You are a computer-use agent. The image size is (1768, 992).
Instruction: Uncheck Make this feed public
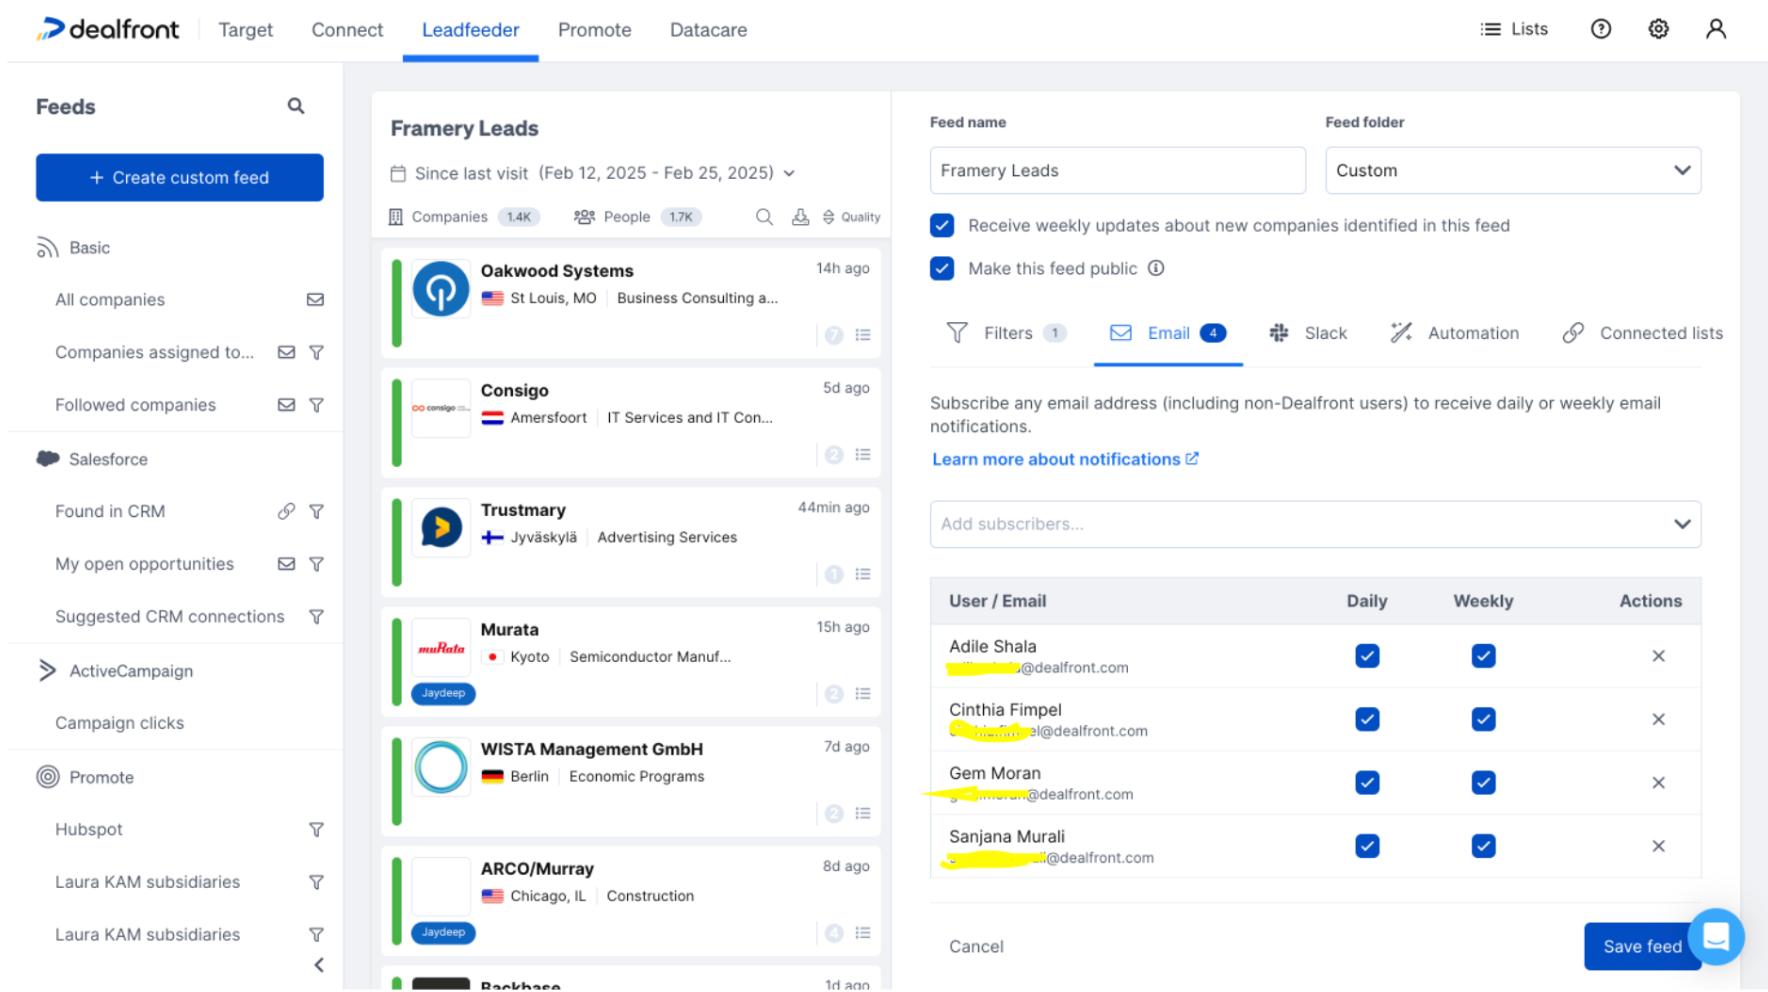pyautogui.click(x=942, y=268)
